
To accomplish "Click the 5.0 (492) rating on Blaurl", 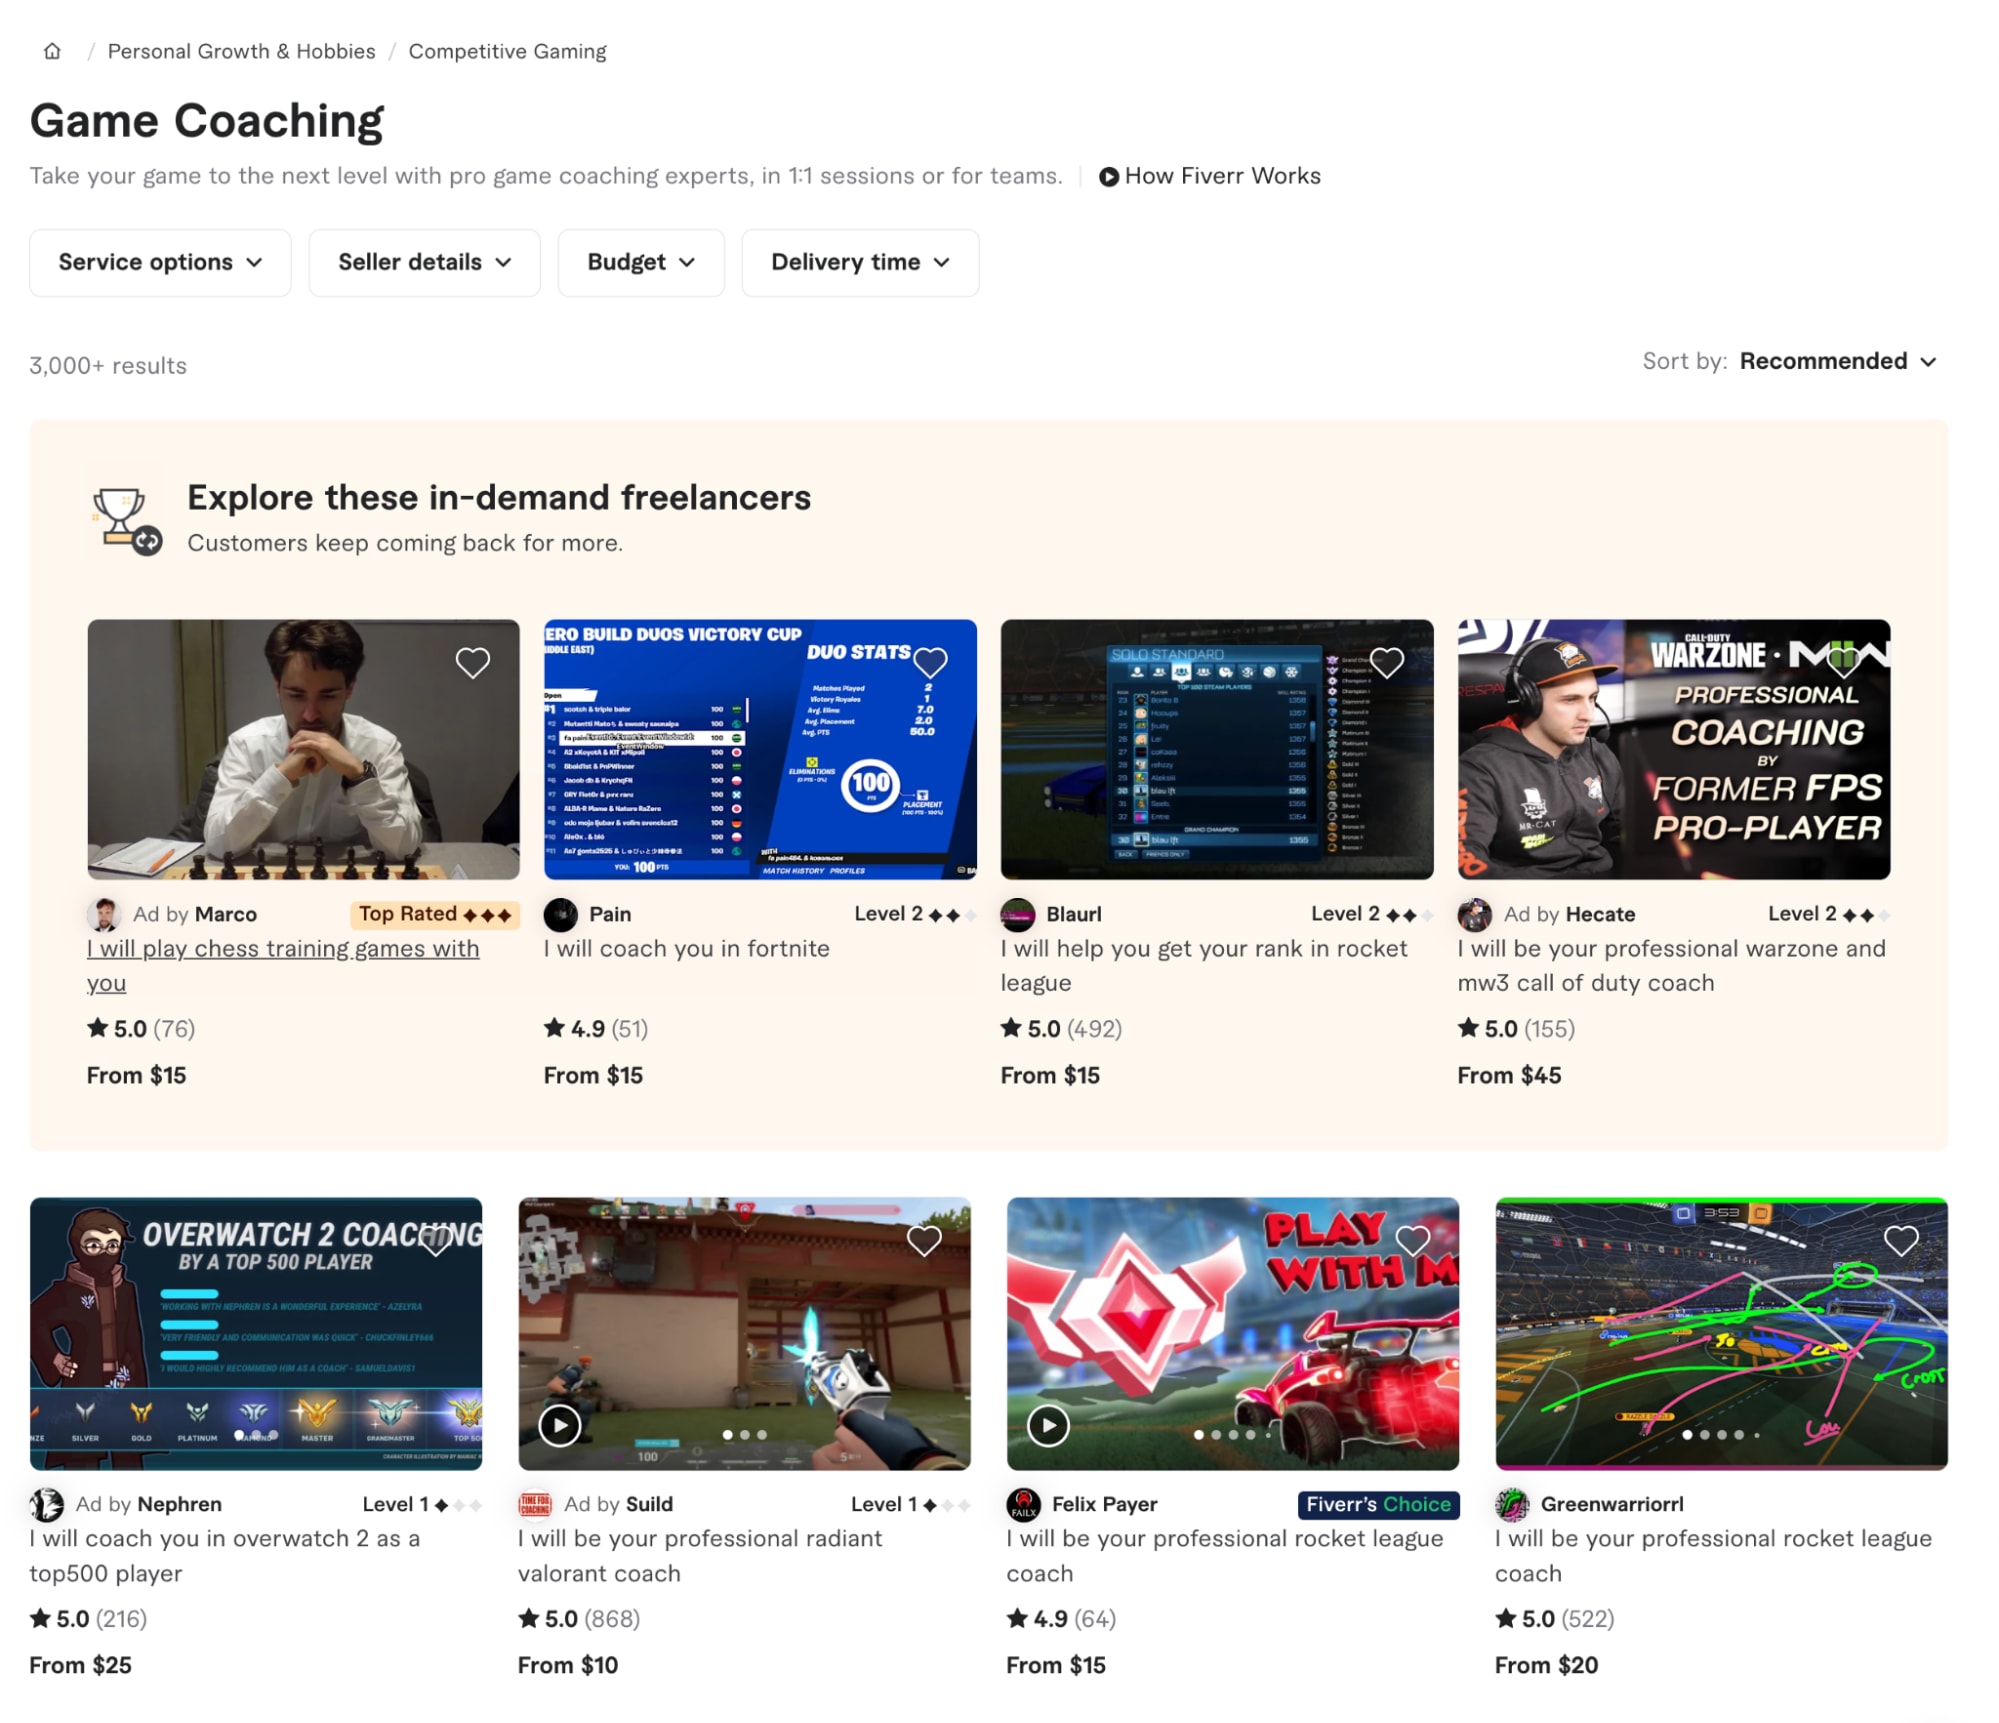I will (x=1061, y=1028).
